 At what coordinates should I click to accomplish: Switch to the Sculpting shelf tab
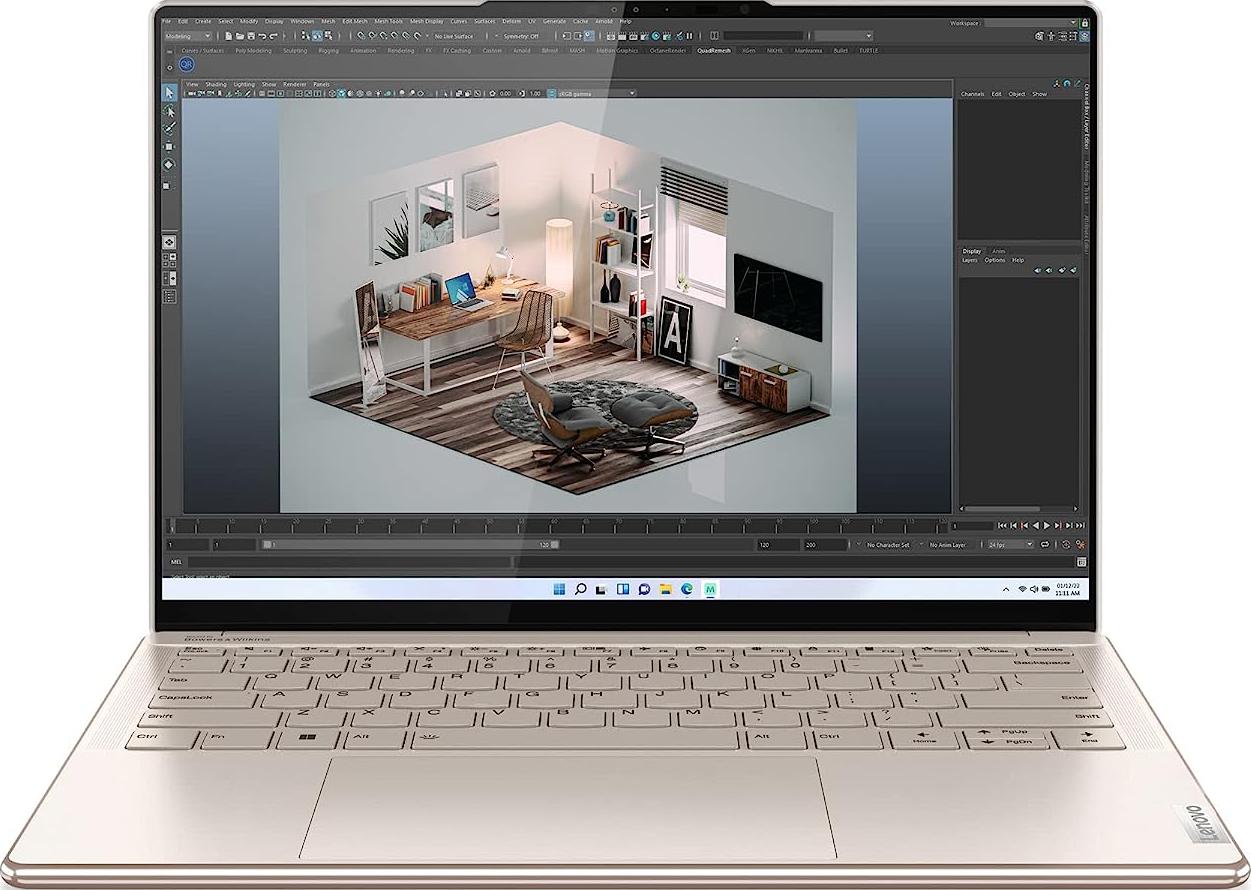[x=295, y=50]
